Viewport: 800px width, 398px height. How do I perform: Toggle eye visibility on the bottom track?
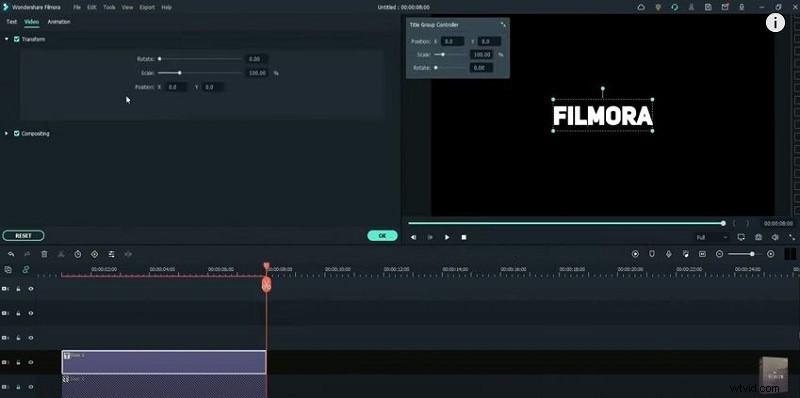[31, 387]
